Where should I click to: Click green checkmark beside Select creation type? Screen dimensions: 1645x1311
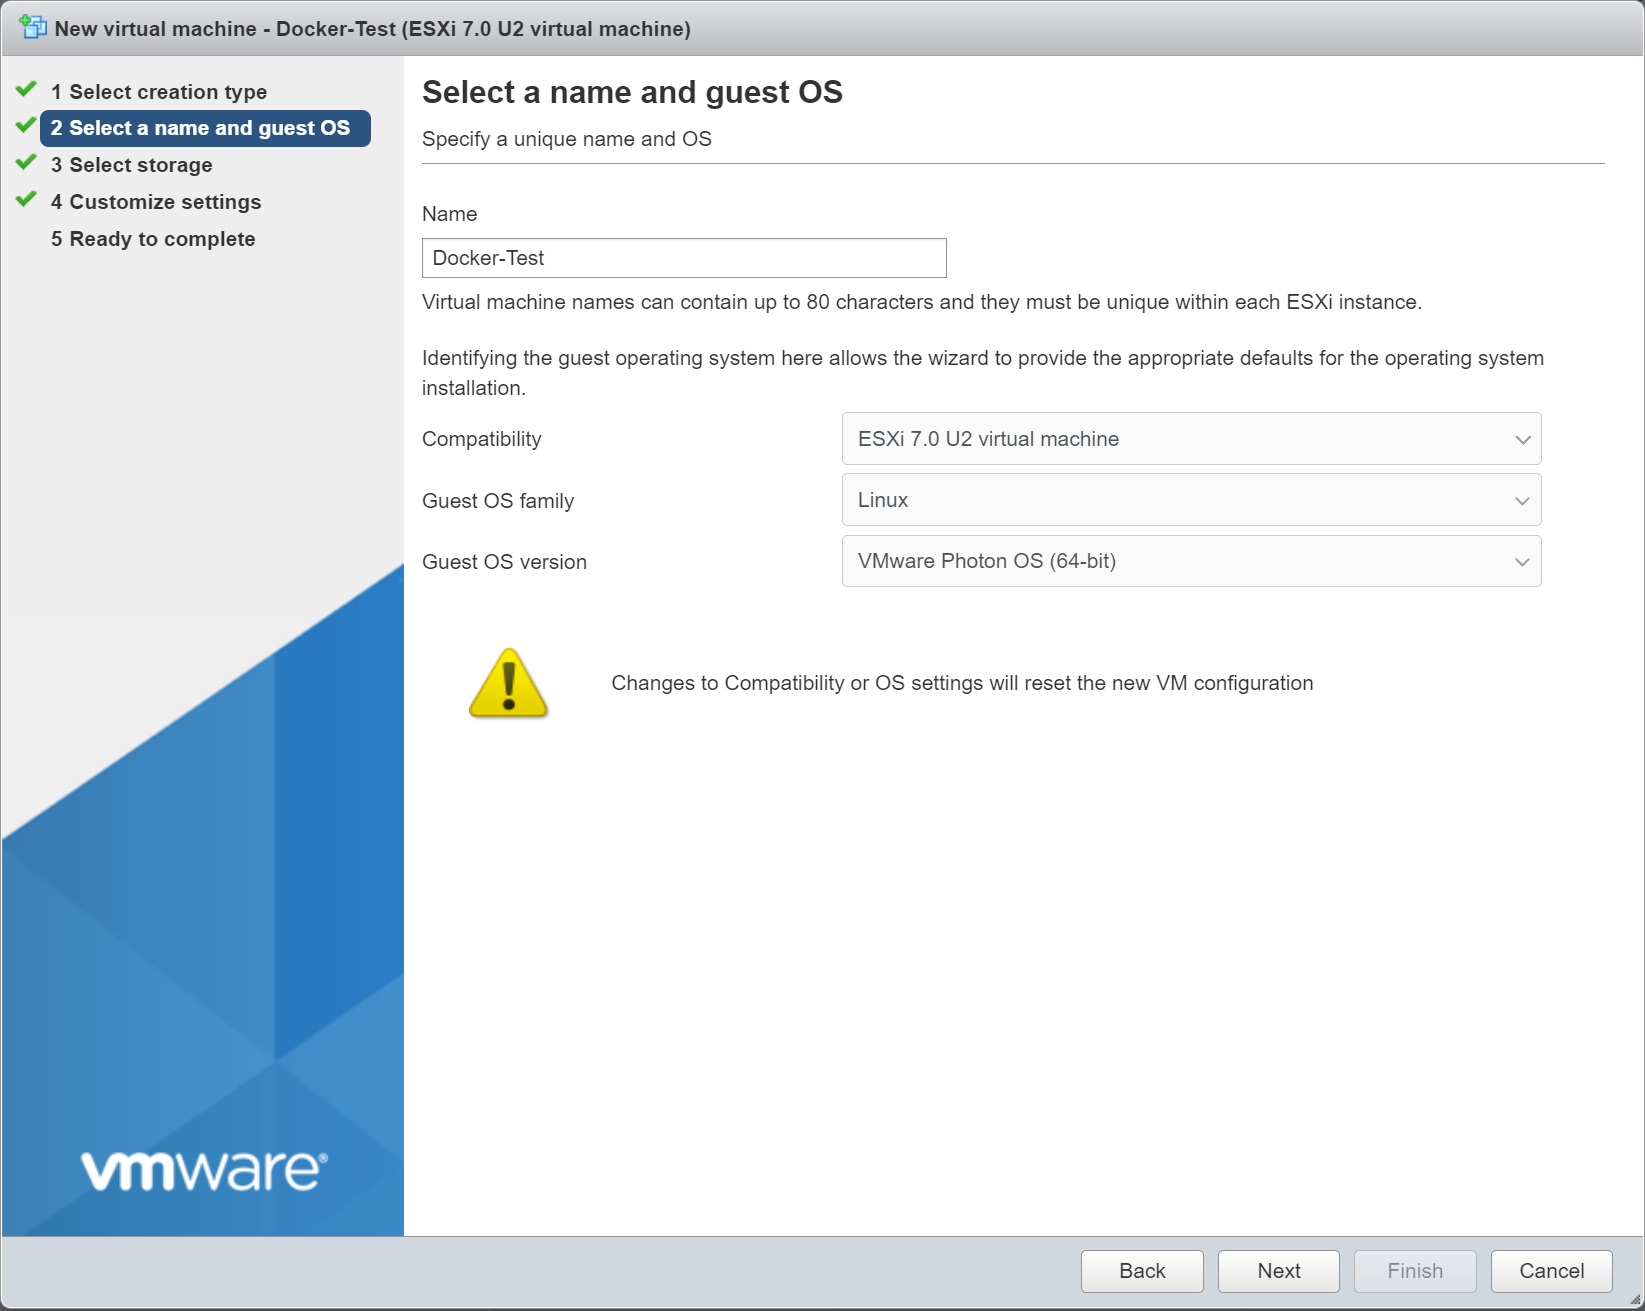click(26, 90)
